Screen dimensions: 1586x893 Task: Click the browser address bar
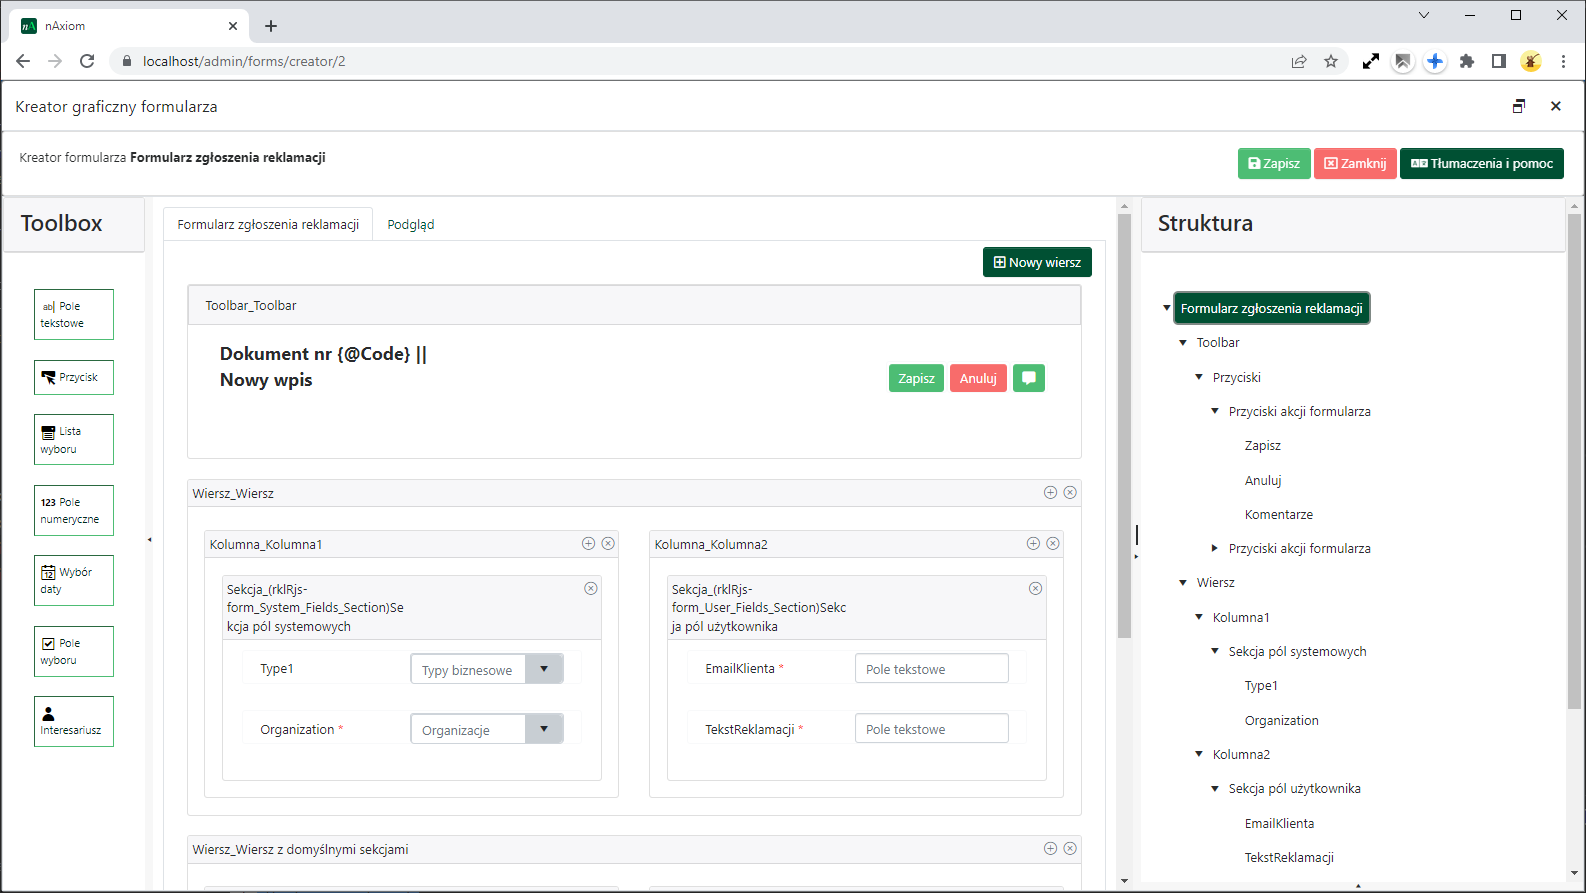click(700, 61)
